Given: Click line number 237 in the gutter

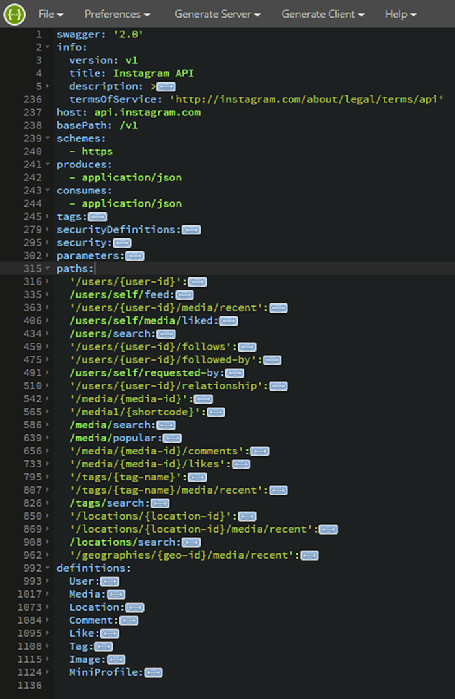Looking at the screenshot, I should (x=33, y=112).
